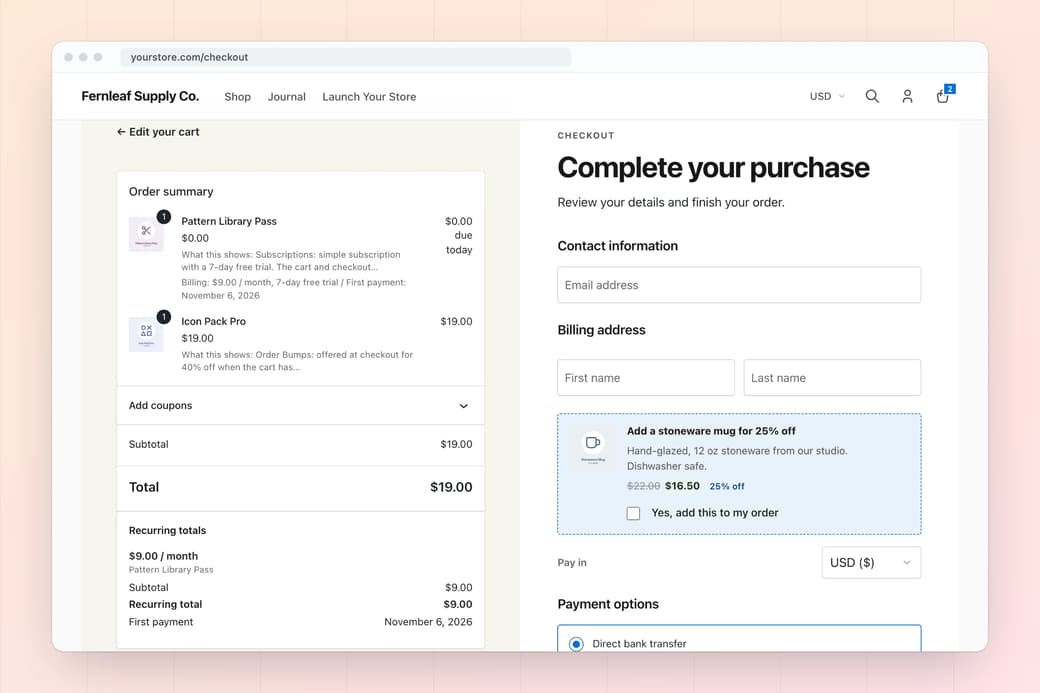Click the '25% off' badge
The height and width of the screenshot is (693, 1040).
(x=727, y=486)
